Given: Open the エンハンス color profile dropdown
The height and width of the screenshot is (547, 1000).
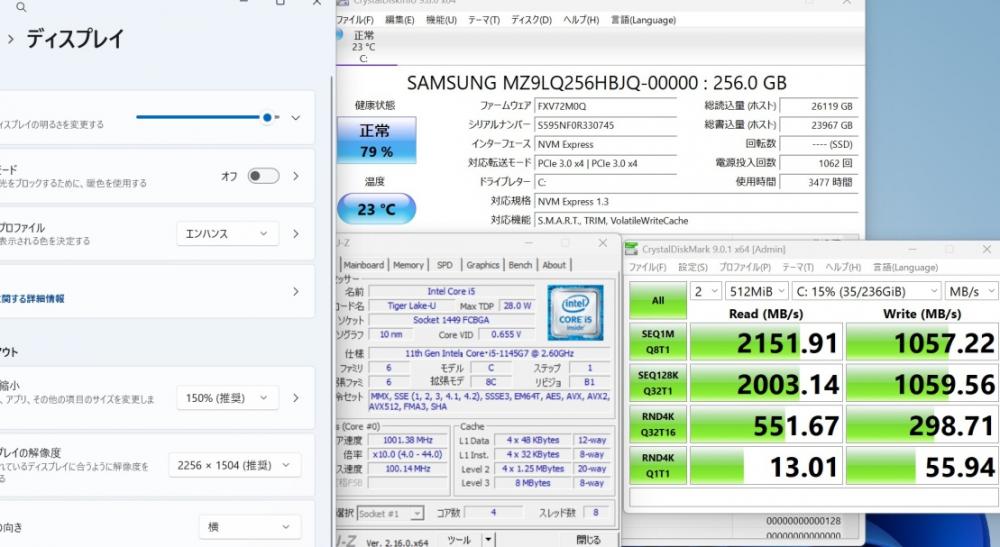Looking at the screenshot, I should pos(228,234).
